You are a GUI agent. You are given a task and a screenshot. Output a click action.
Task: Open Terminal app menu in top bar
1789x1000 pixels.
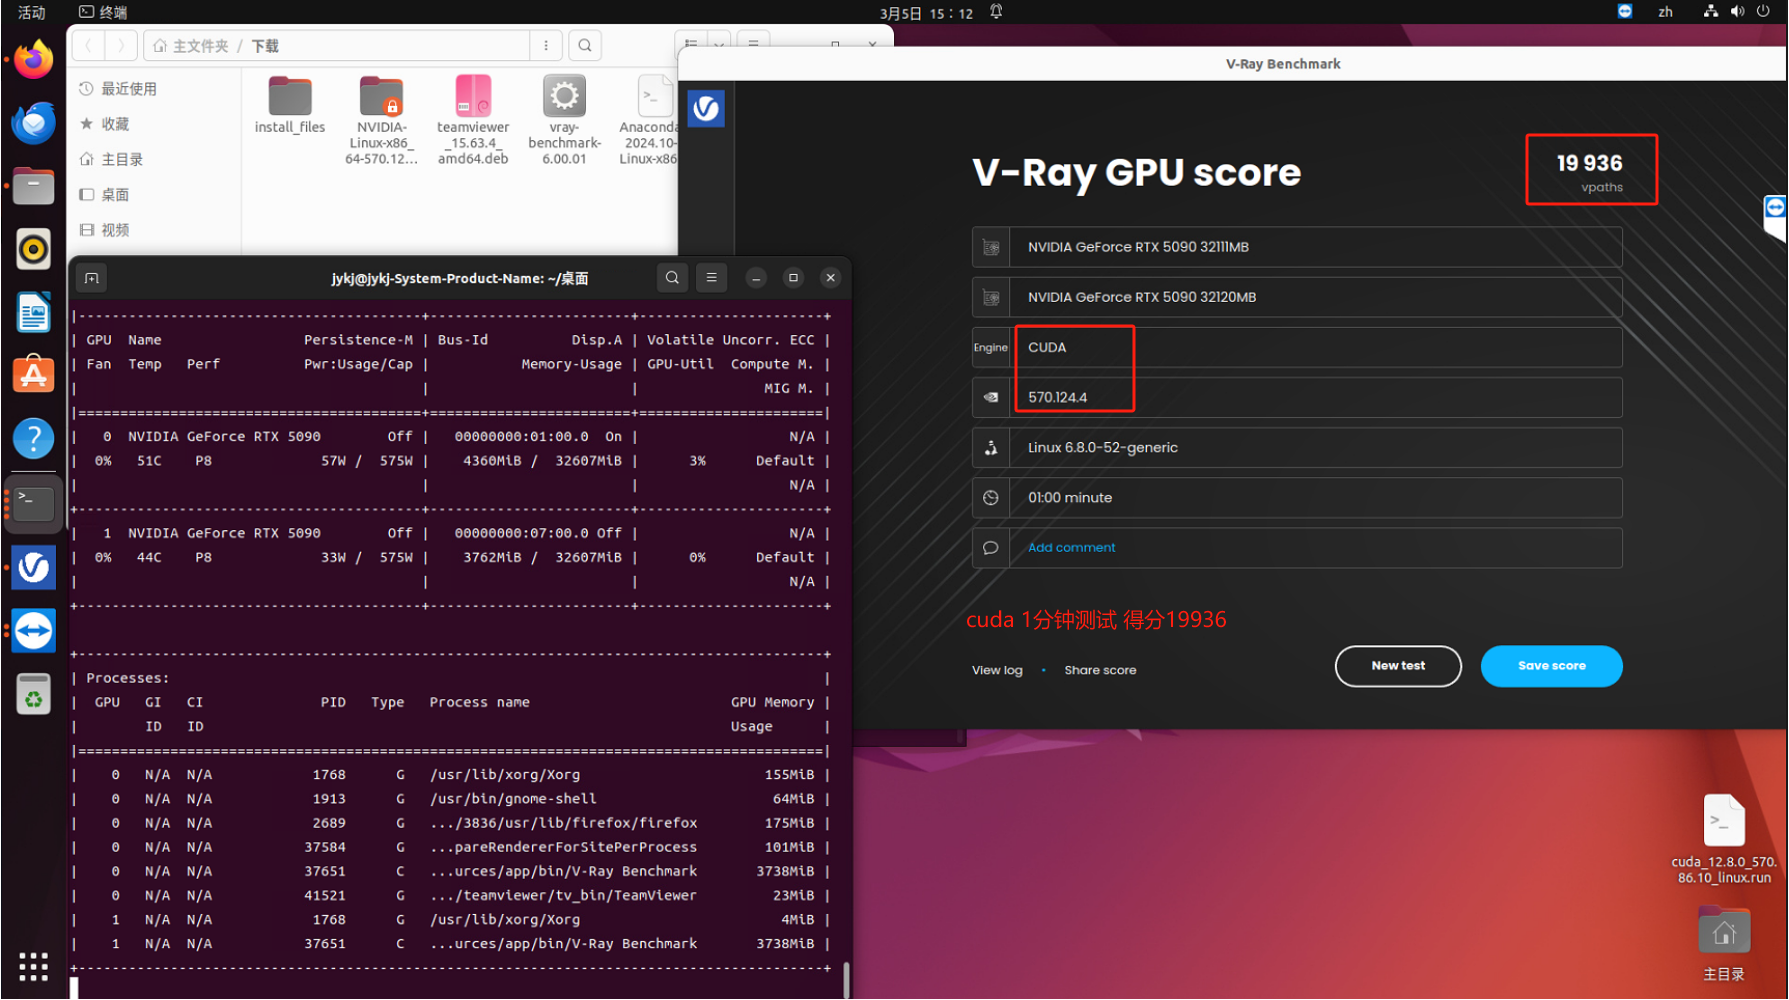tap(103, 12)
